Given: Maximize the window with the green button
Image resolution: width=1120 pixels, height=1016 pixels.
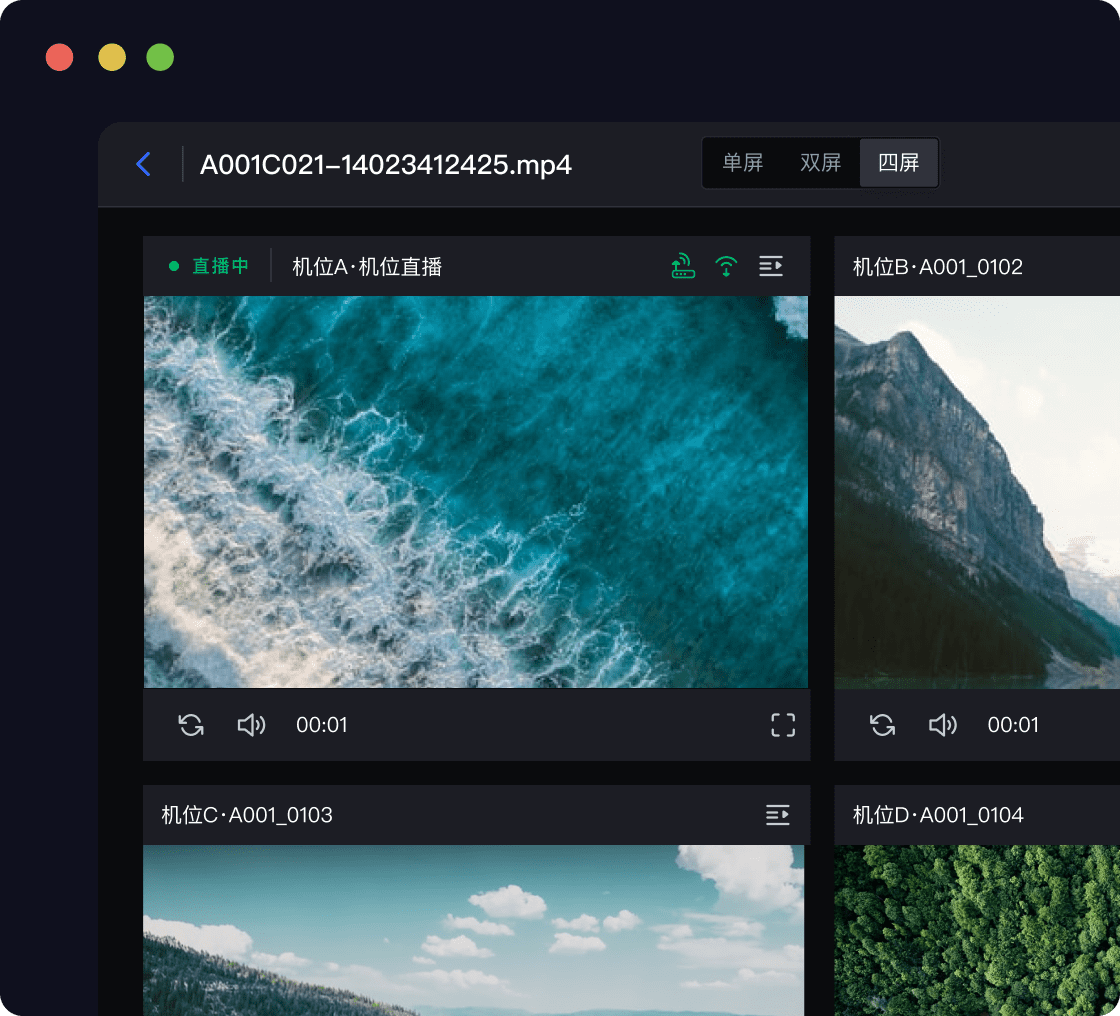Looking at the screenshot, I should 160,57.
